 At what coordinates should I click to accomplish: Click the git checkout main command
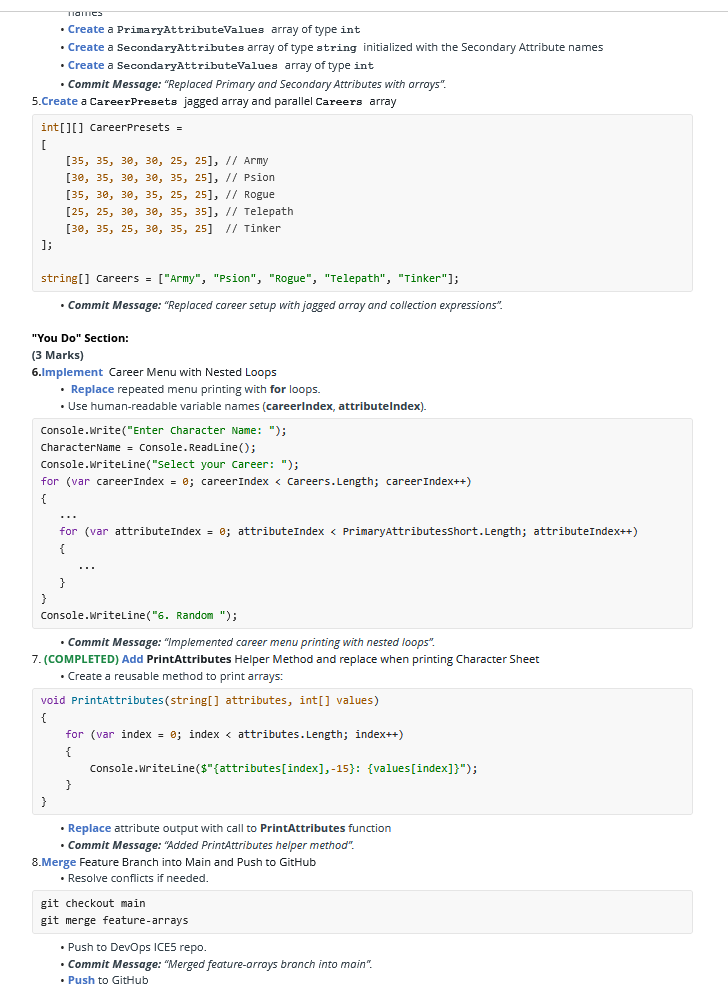coord(92,903)
